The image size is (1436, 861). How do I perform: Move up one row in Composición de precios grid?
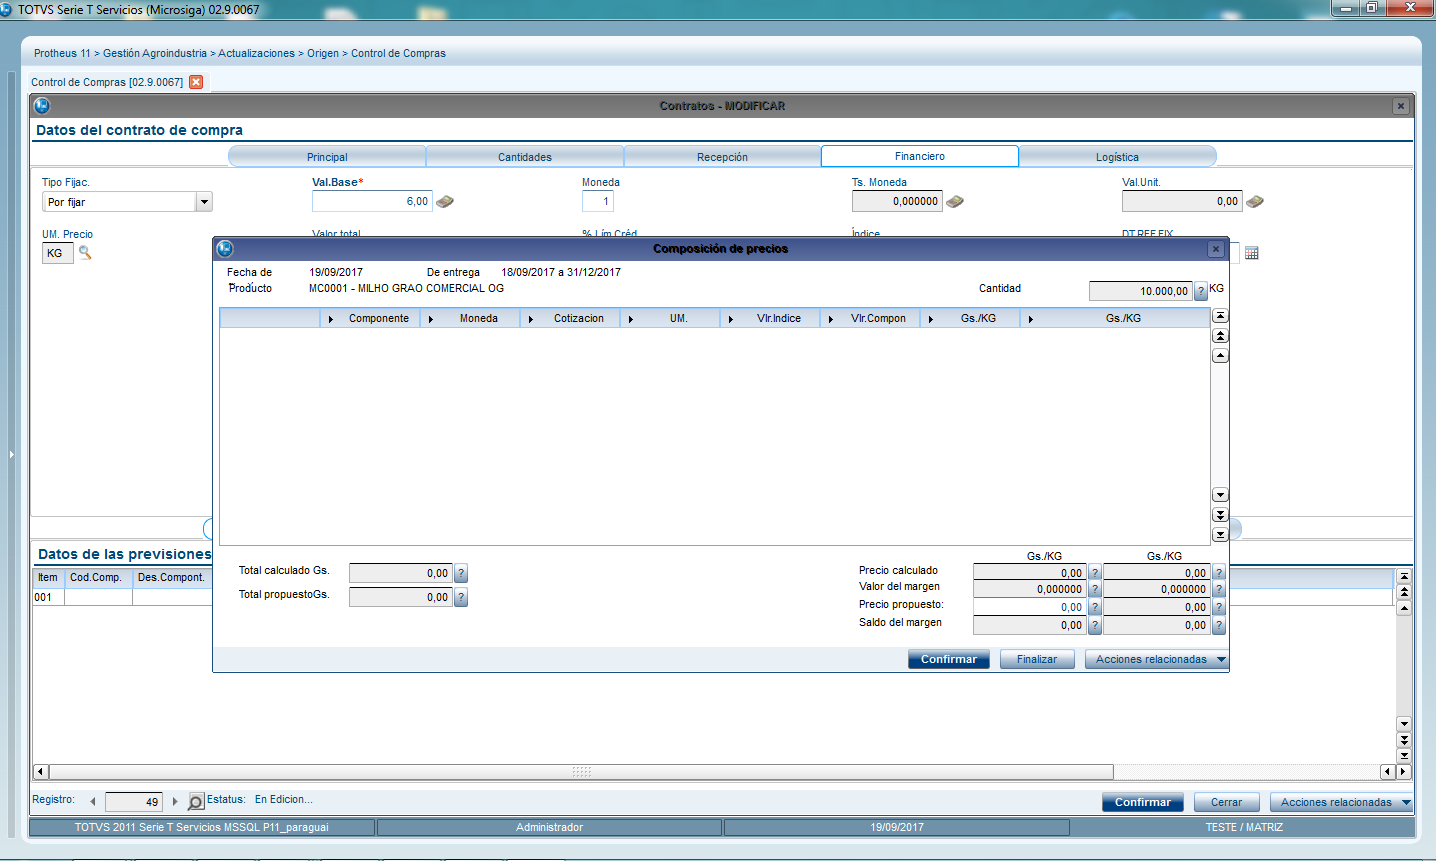(1220, 355)
